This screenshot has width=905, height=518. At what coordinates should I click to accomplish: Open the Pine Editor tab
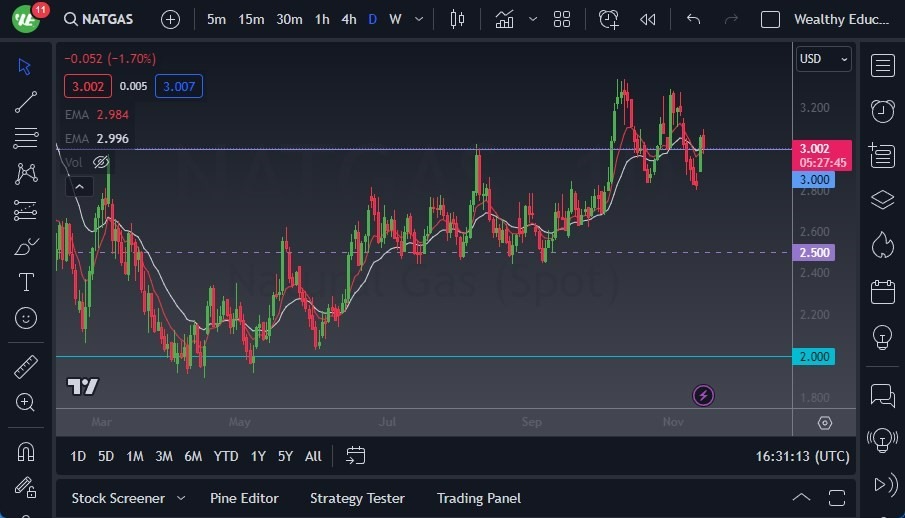tap(244, 498)
